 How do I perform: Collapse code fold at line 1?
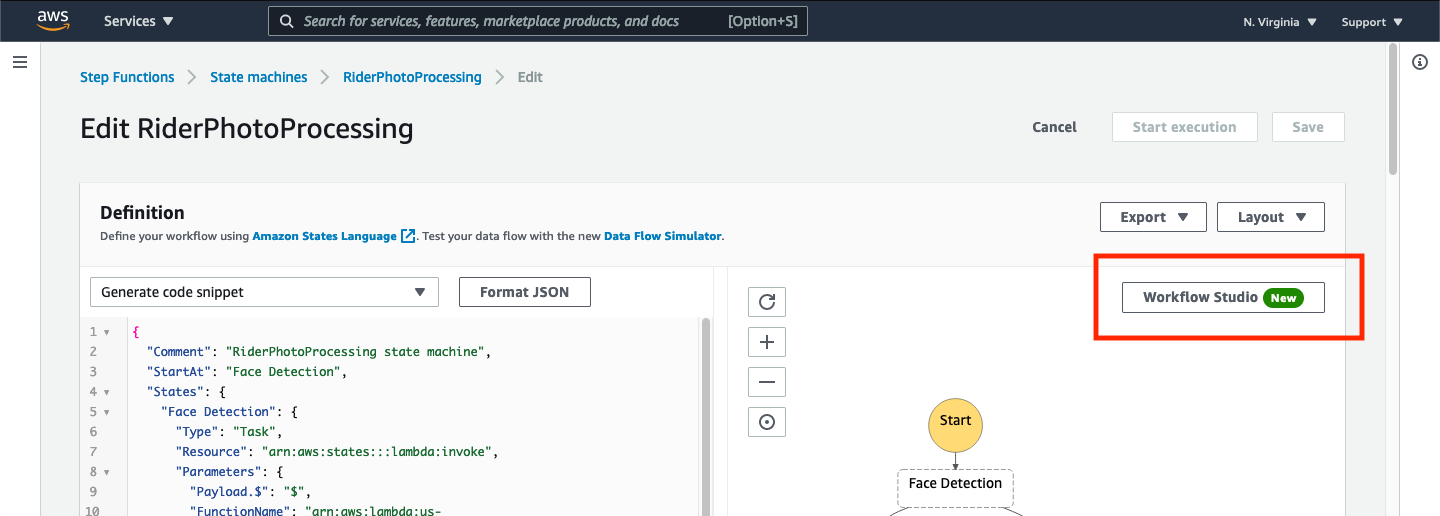[x=107, y=332]
